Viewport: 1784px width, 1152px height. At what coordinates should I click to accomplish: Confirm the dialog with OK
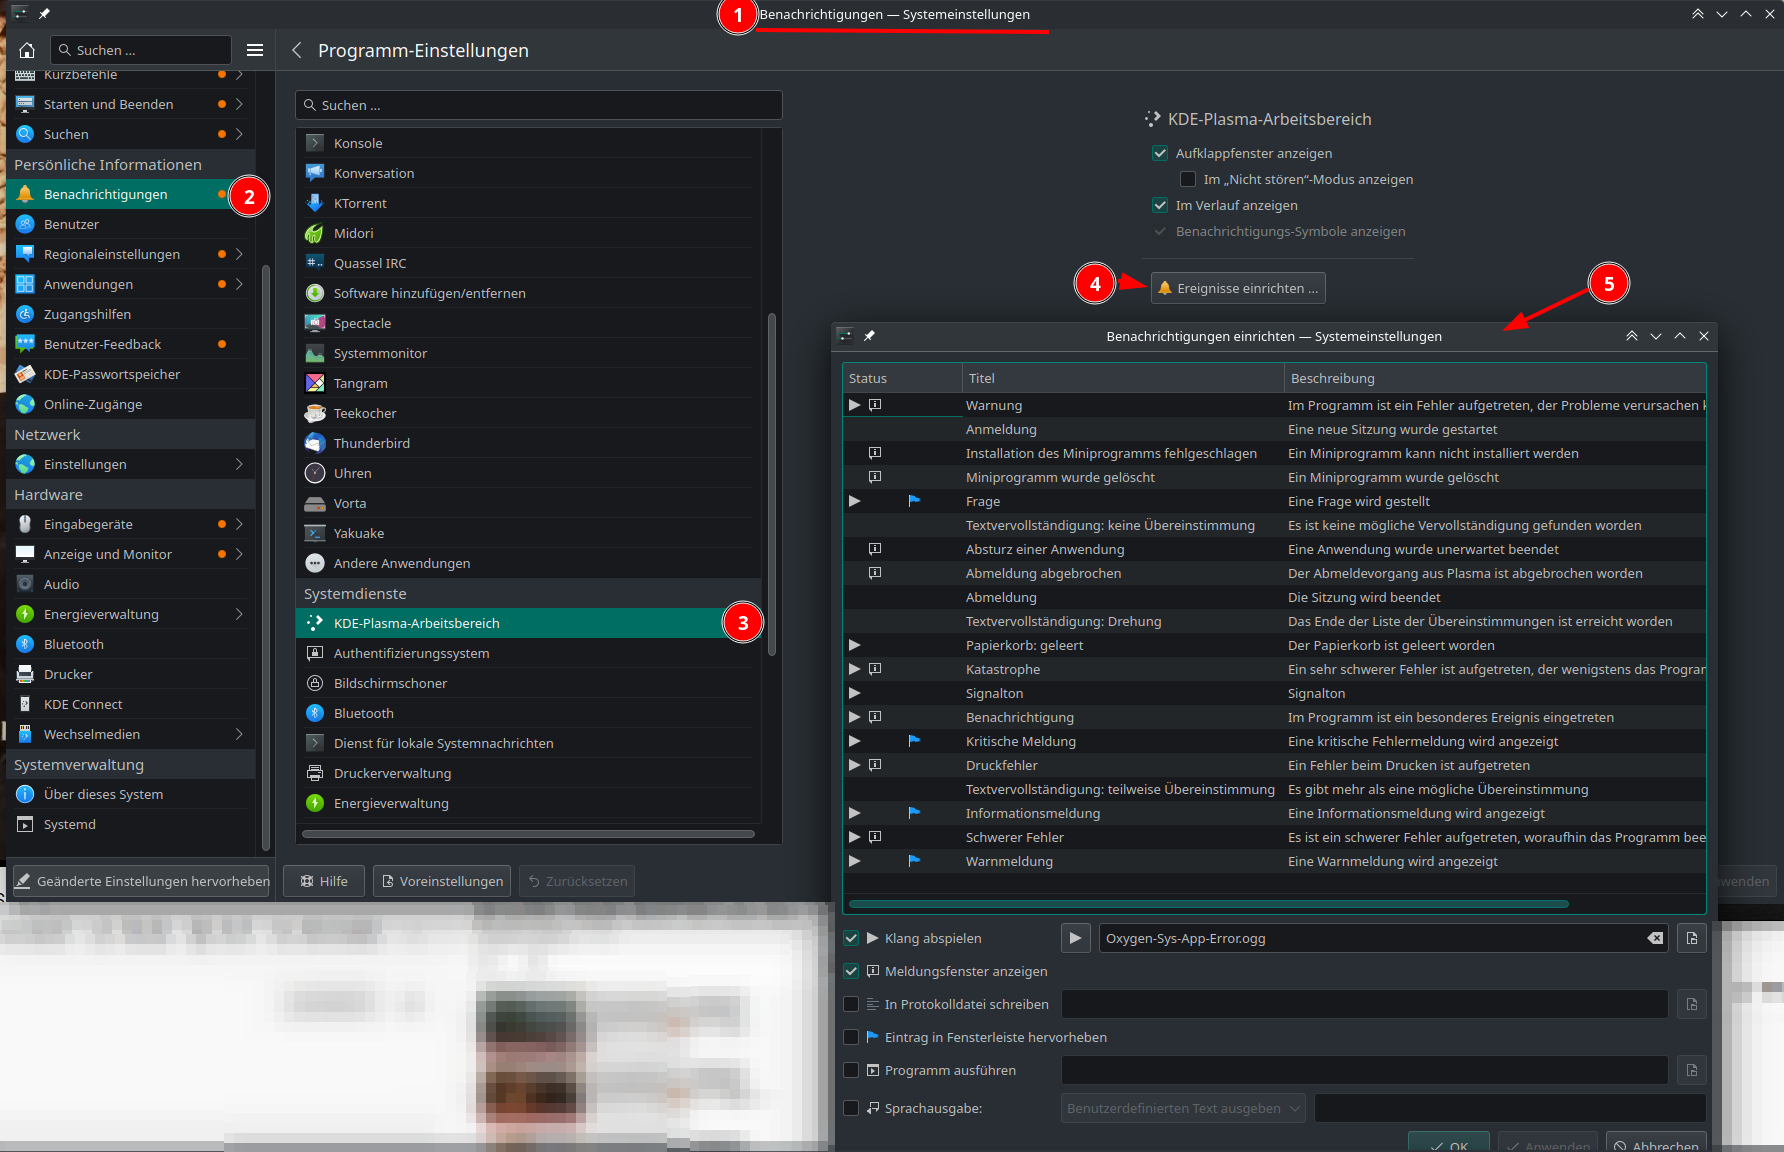(1449, 1143)
